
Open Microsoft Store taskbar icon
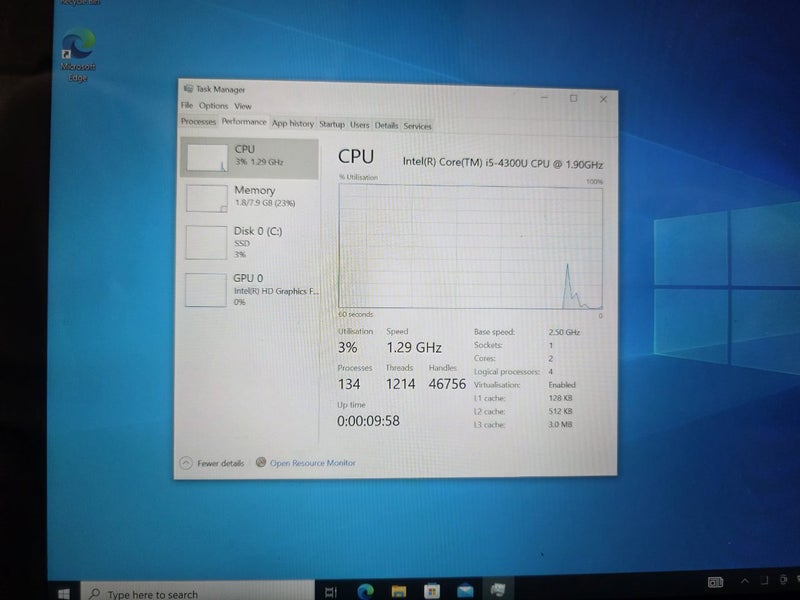pyautogui.click(x=431, y=591)
